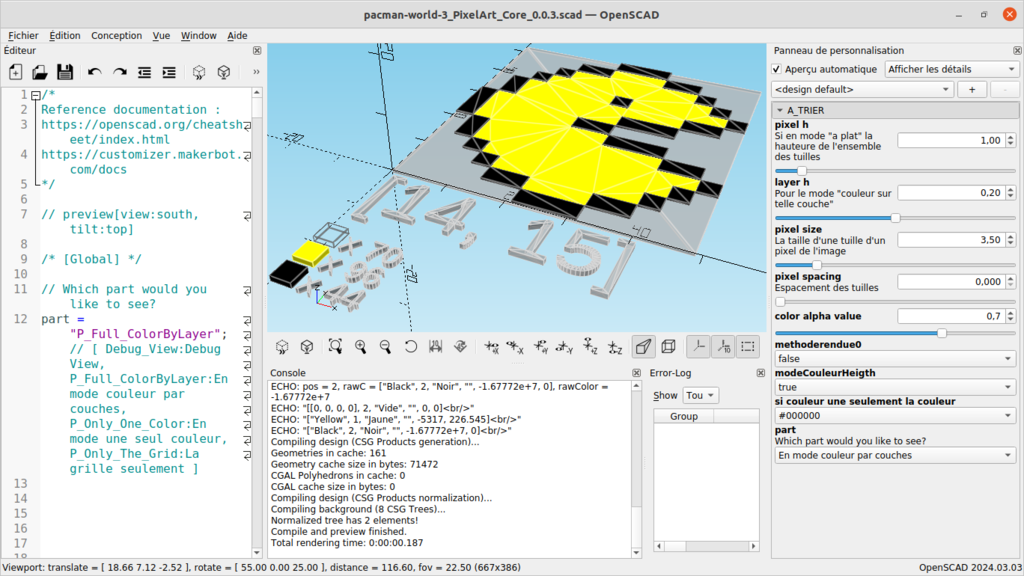This screenshot has width=1024, height=576.
Task: Fit all geometry with View All
Action: point(336,347)
